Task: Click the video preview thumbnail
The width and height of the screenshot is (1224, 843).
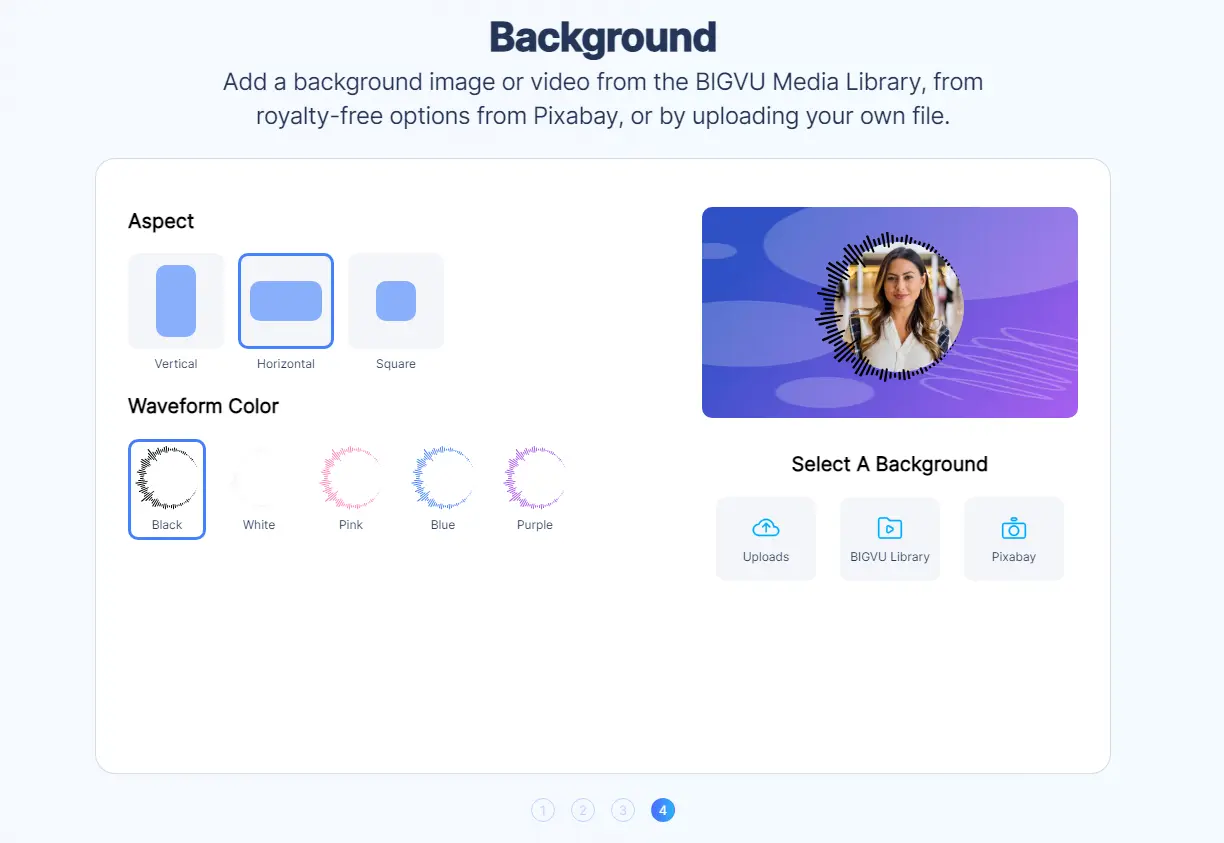Action: point(890,312)
